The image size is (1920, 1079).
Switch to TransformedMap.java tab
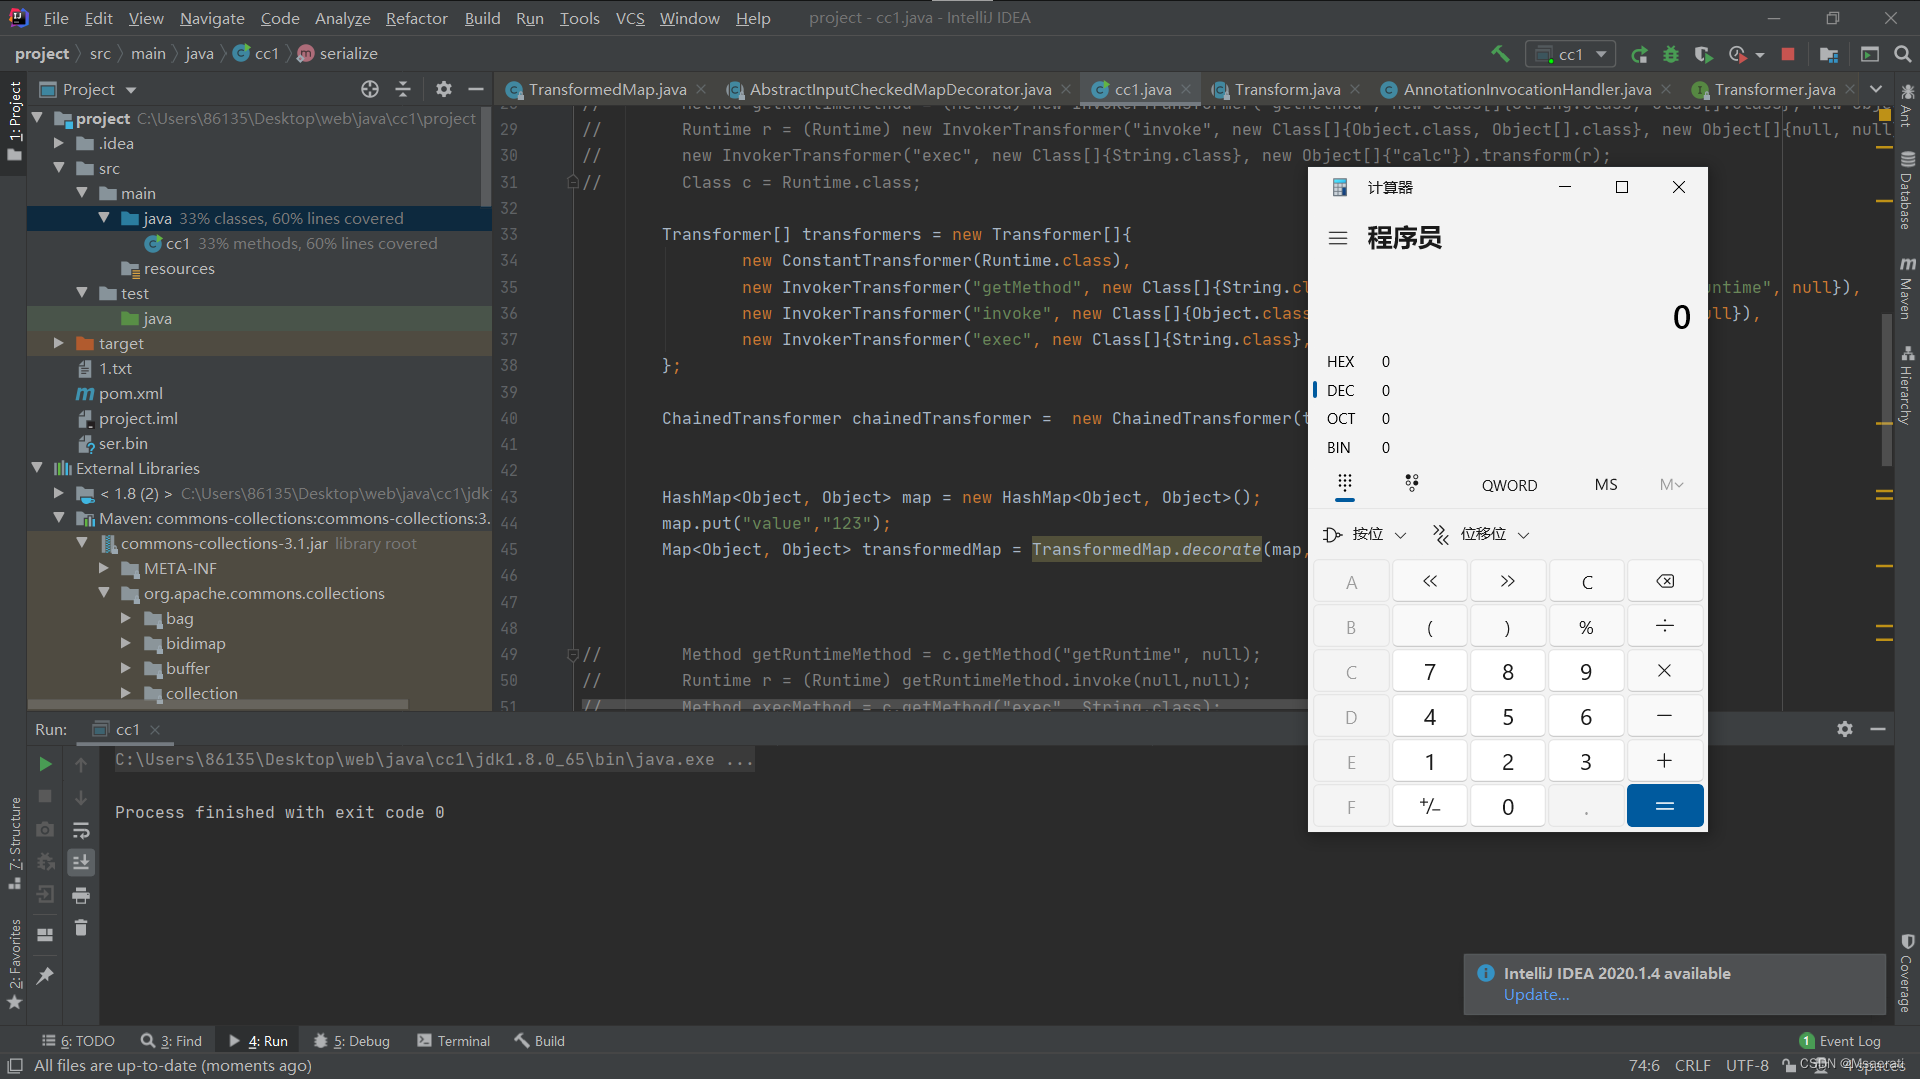pyautogui.click(x=606, y=89)
